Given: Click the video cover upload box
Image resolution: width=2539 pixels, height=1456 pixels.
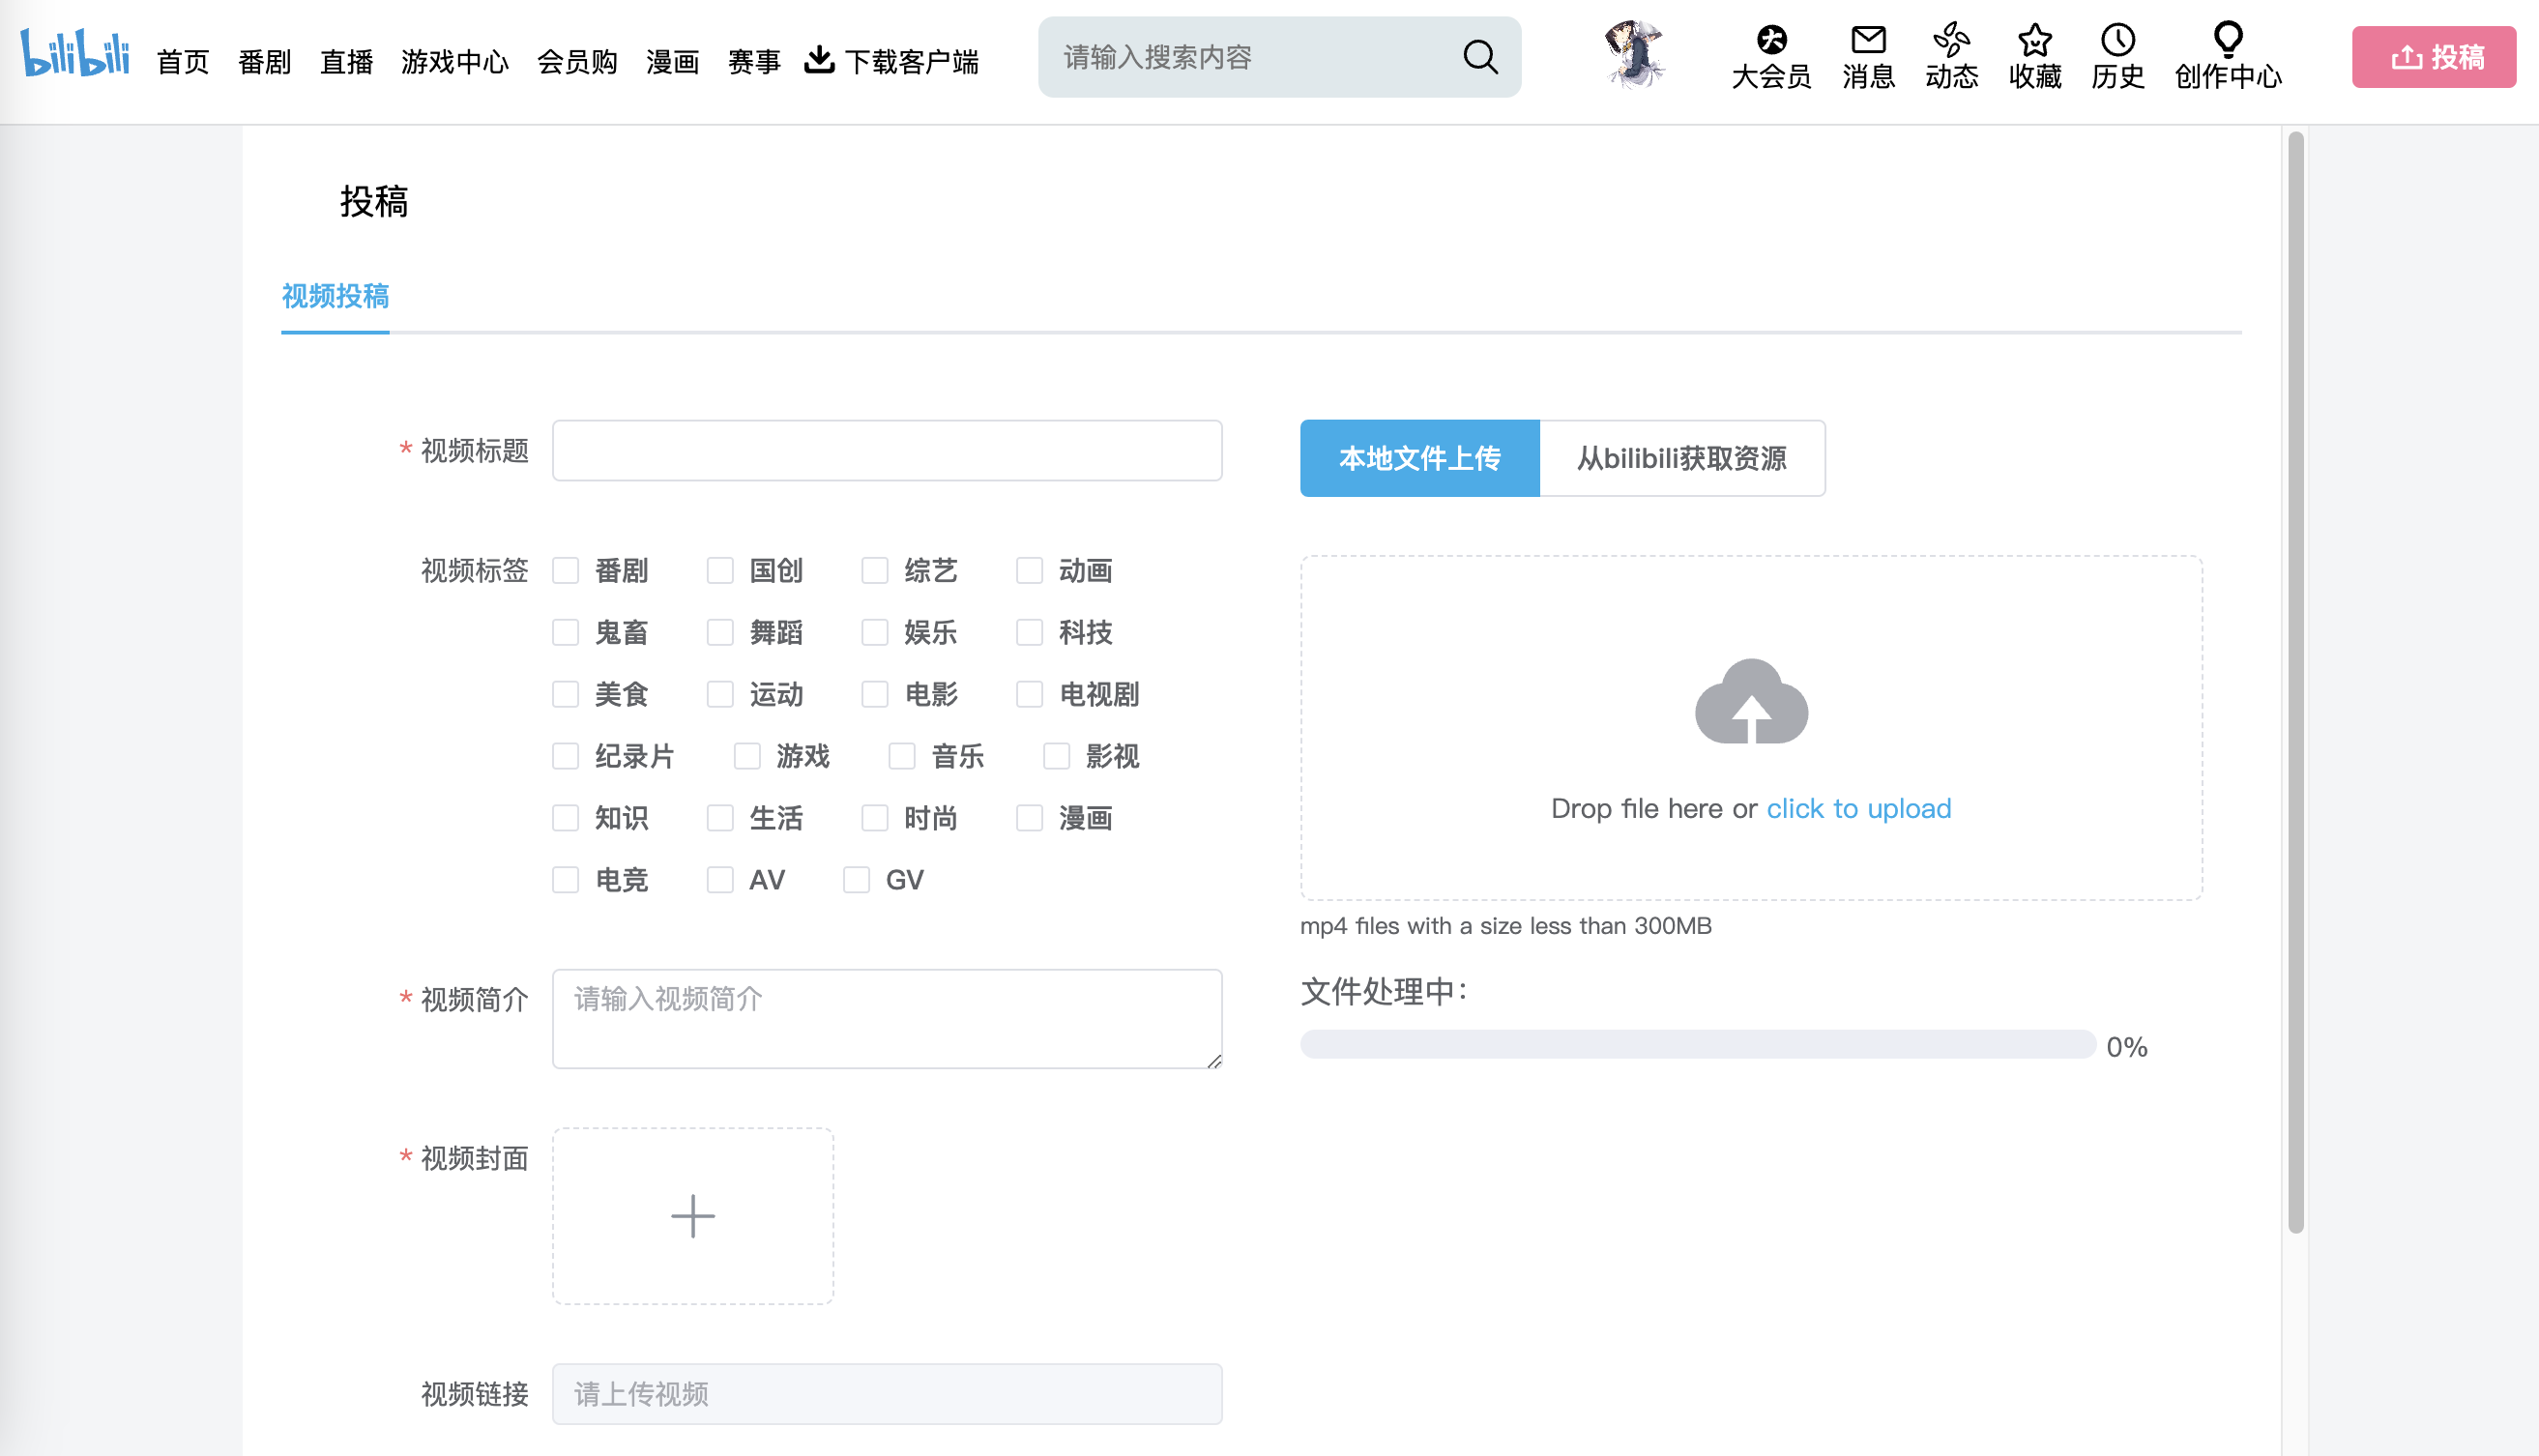Looking at the screenshot, I should tap(692, 1216).
